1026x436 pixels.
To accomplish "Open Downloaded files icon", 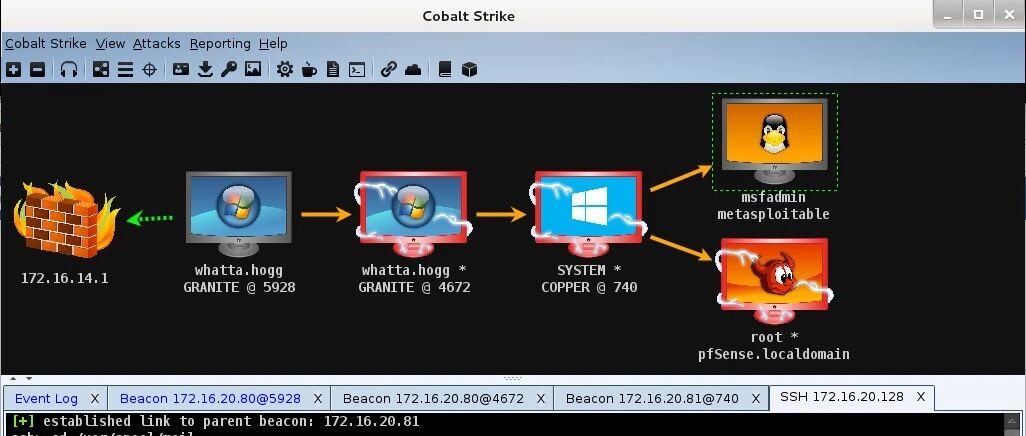I will tap(205, 69).
